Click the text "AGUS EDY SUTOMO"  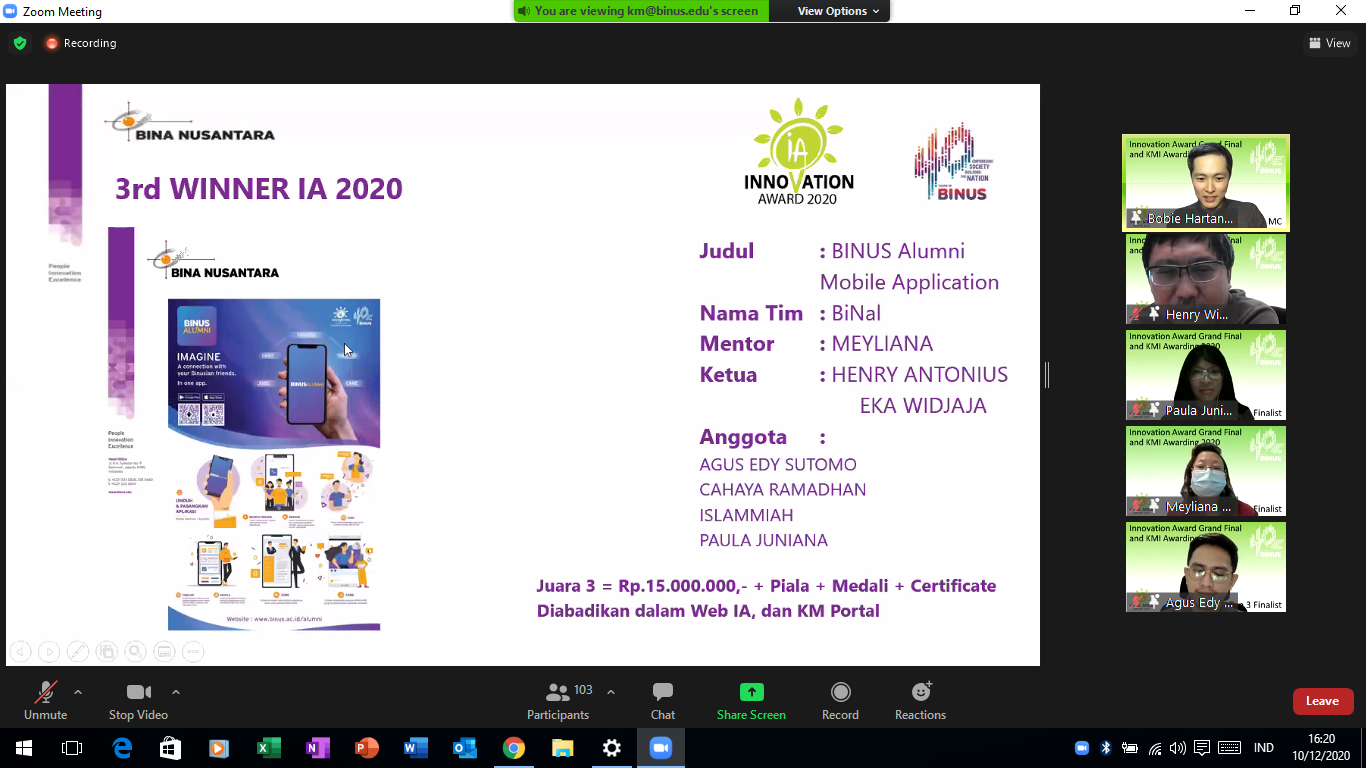pyautogui.click(x=778, y=465)
